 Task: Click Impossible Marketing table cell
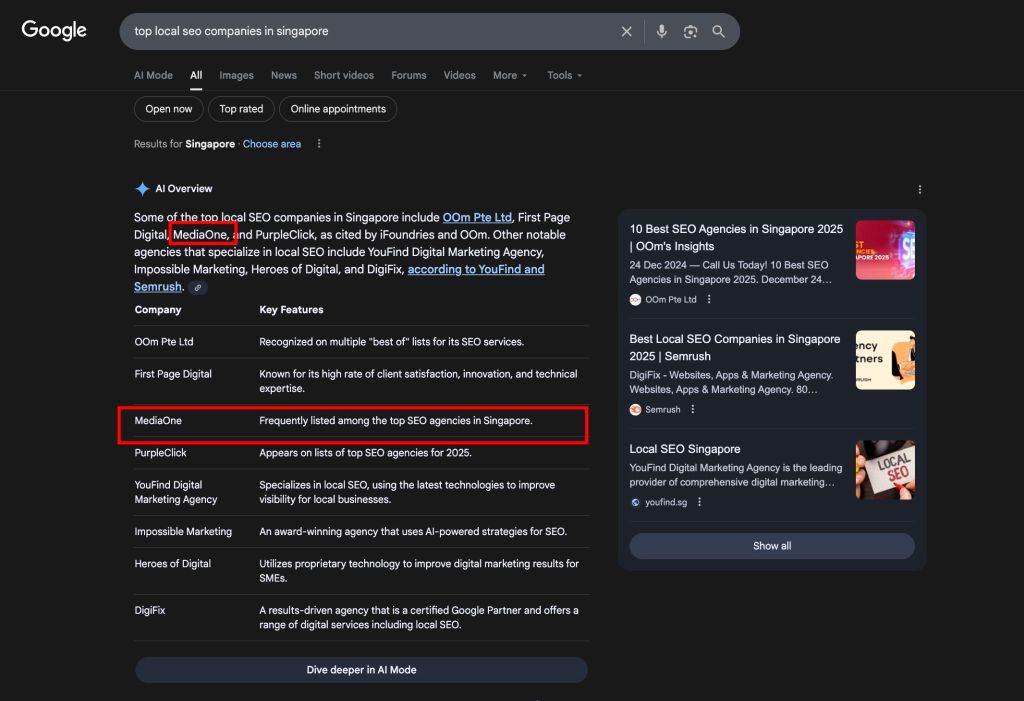[x=183, y=532]
